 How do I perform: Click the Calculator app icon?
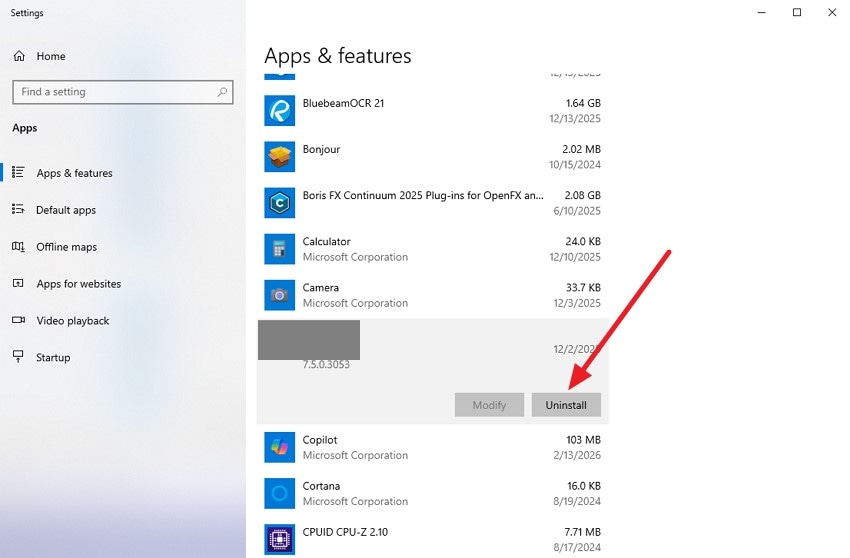click(280, 249)
